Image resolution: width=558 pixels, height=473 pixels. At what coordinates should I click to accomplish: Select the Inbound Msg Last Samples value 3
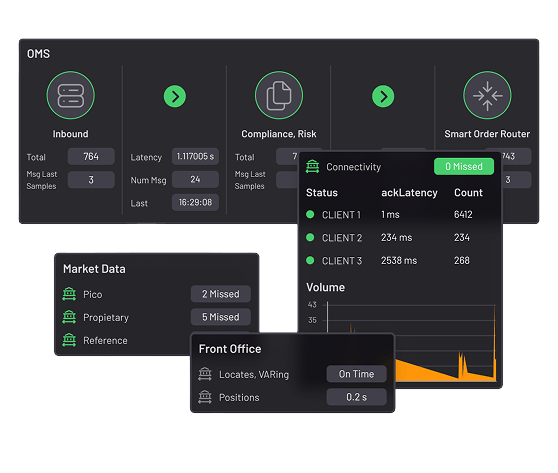click(x=91, y=180)
